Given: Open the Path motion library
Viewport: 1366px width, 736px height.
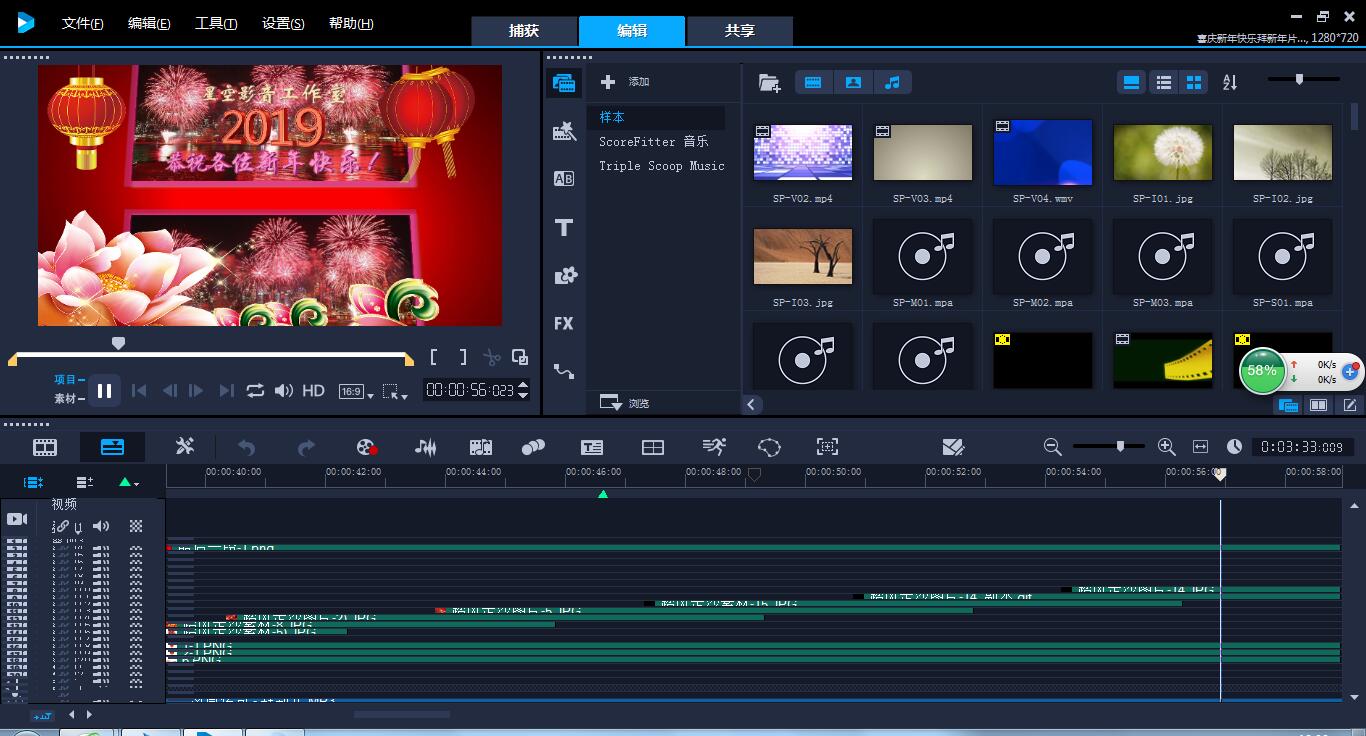Looking at the screenshot, I should pyautogui.click(x=564, y=372).
